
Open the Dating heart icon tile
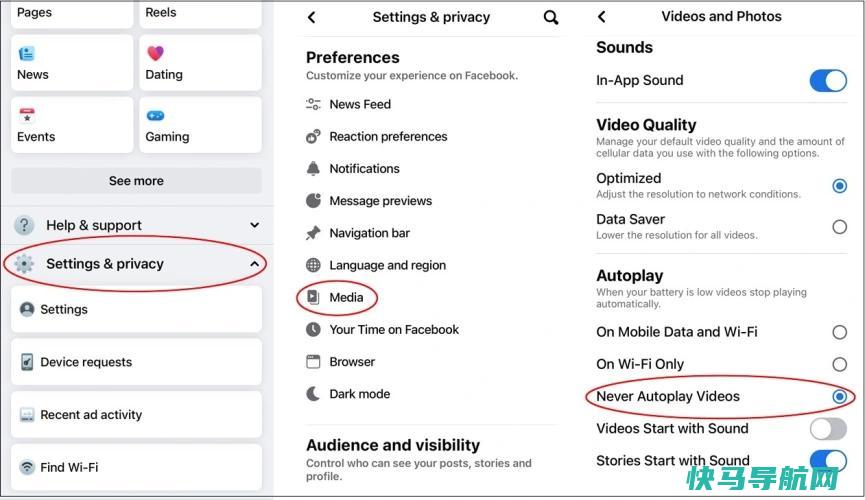[x=200, y=62]
